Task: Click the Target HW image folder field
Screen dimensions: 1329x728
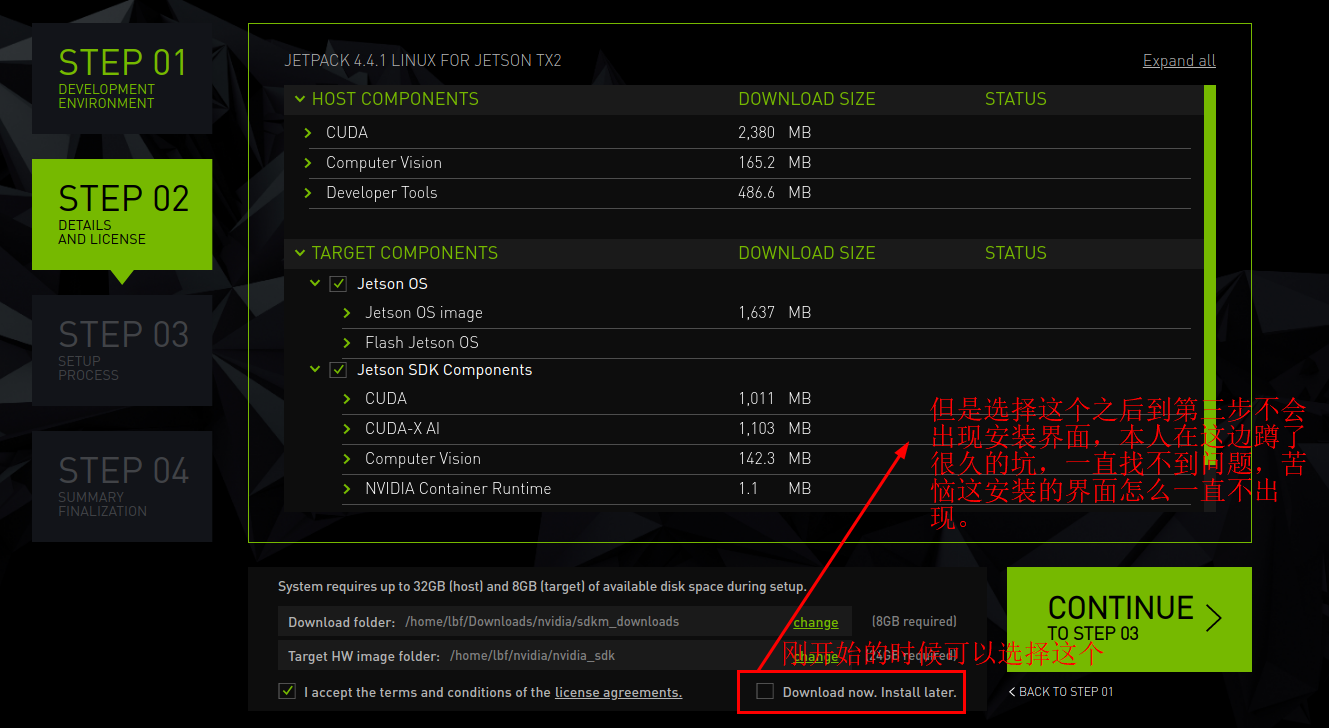Action: click(565, 656)
